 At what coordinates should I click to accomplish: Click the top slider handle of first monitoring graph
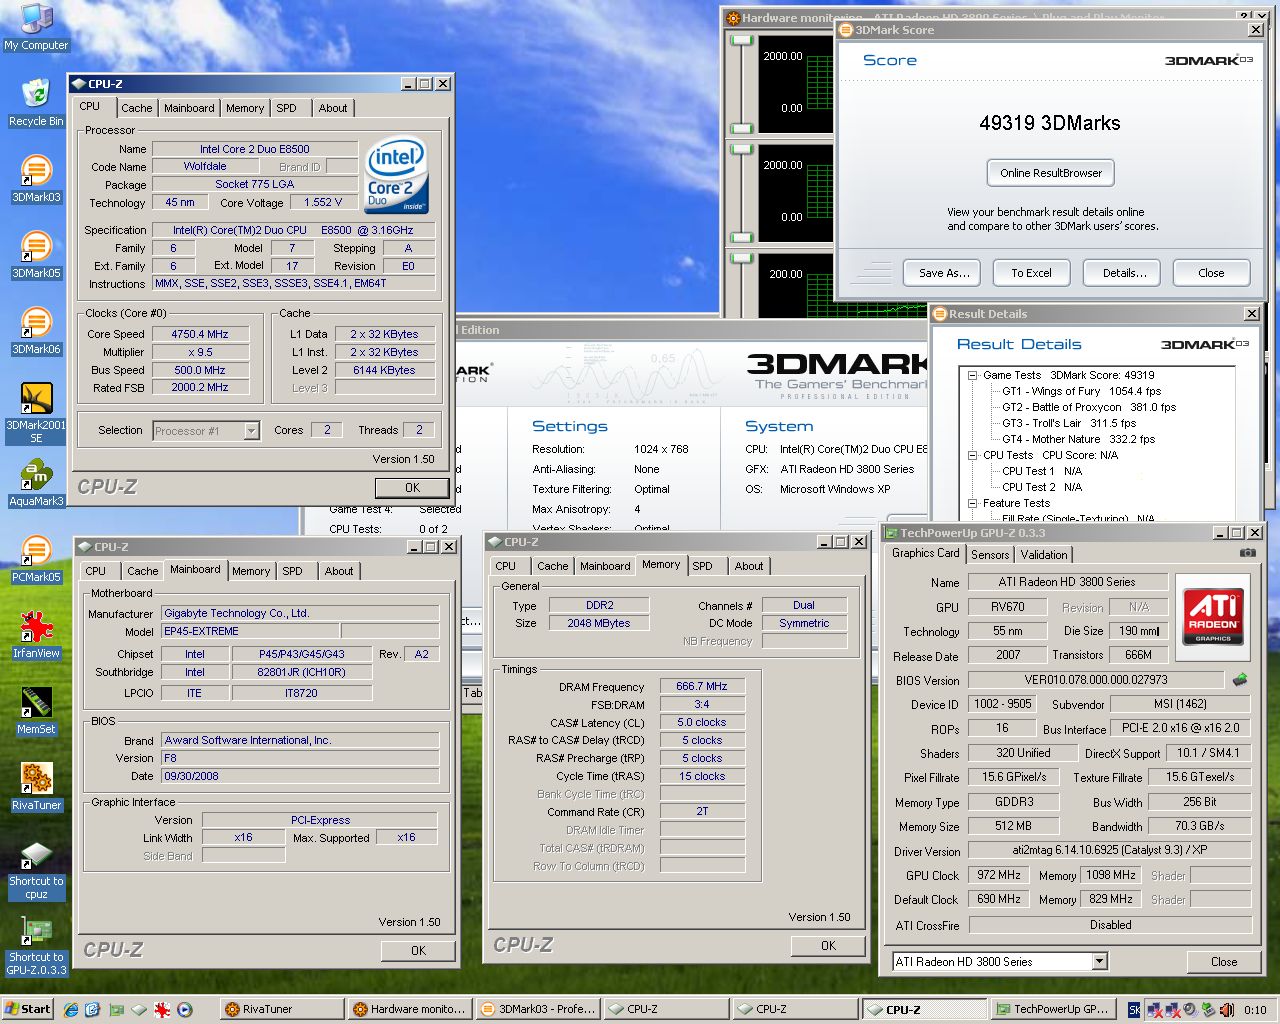pos(741,40)
